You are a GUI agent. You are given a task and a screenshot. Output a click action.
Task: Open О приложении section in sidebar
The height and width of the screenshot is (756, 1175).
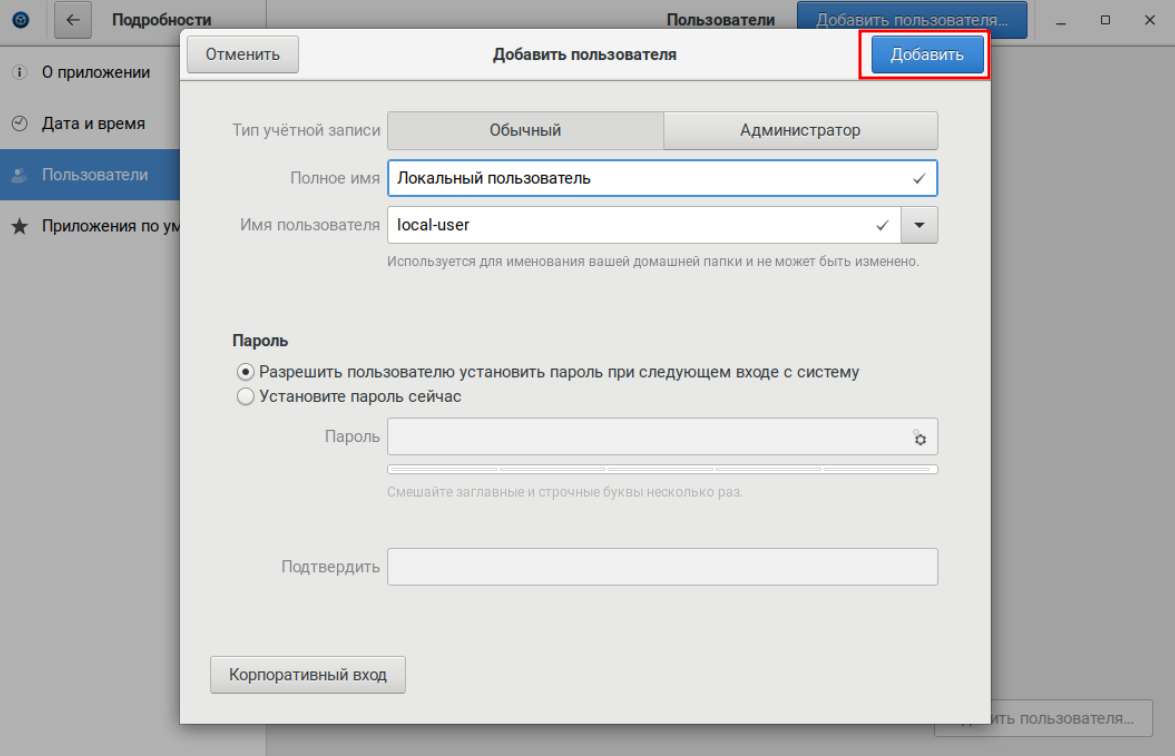point(96,73)
